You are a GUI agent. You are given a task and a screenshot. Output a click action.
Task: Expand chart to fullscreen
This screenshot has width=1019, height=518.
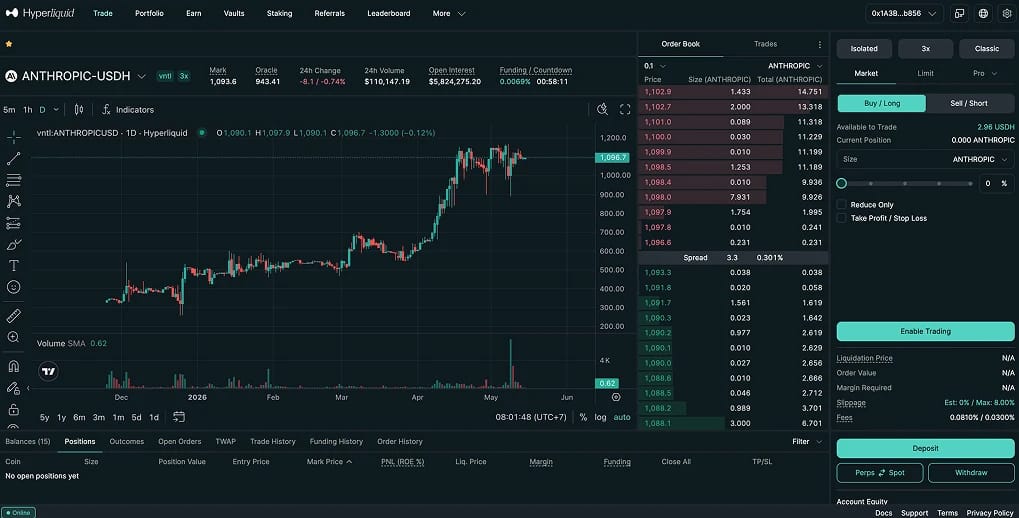pyautogui.click(x=625, y=109)
